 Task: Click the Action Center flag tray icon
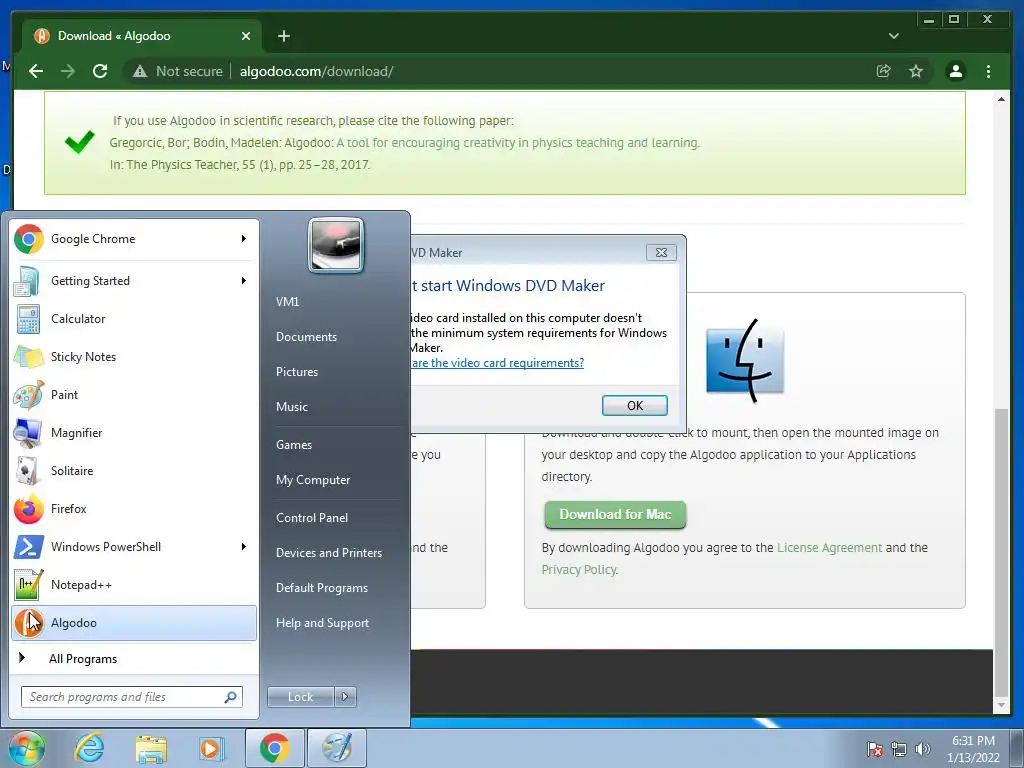[875, 749]
